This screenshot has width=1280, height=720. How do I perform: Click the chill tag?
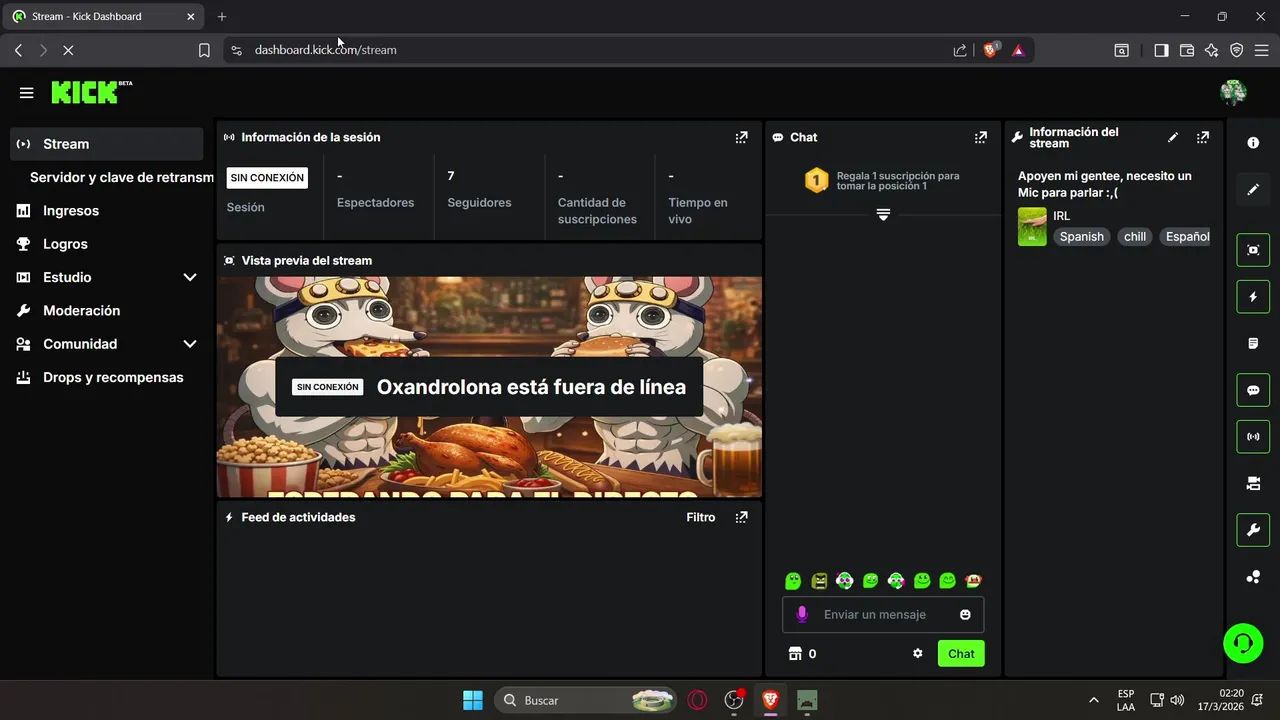point(1135,237)
